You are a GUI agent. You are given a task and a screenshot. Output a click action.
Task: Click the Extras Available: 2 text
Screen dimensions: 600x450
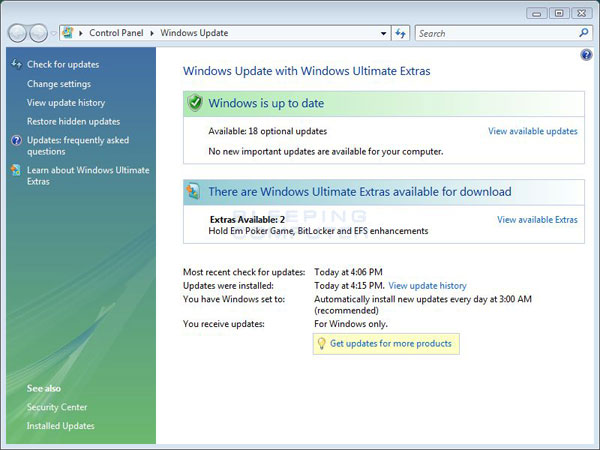[248, 220]
